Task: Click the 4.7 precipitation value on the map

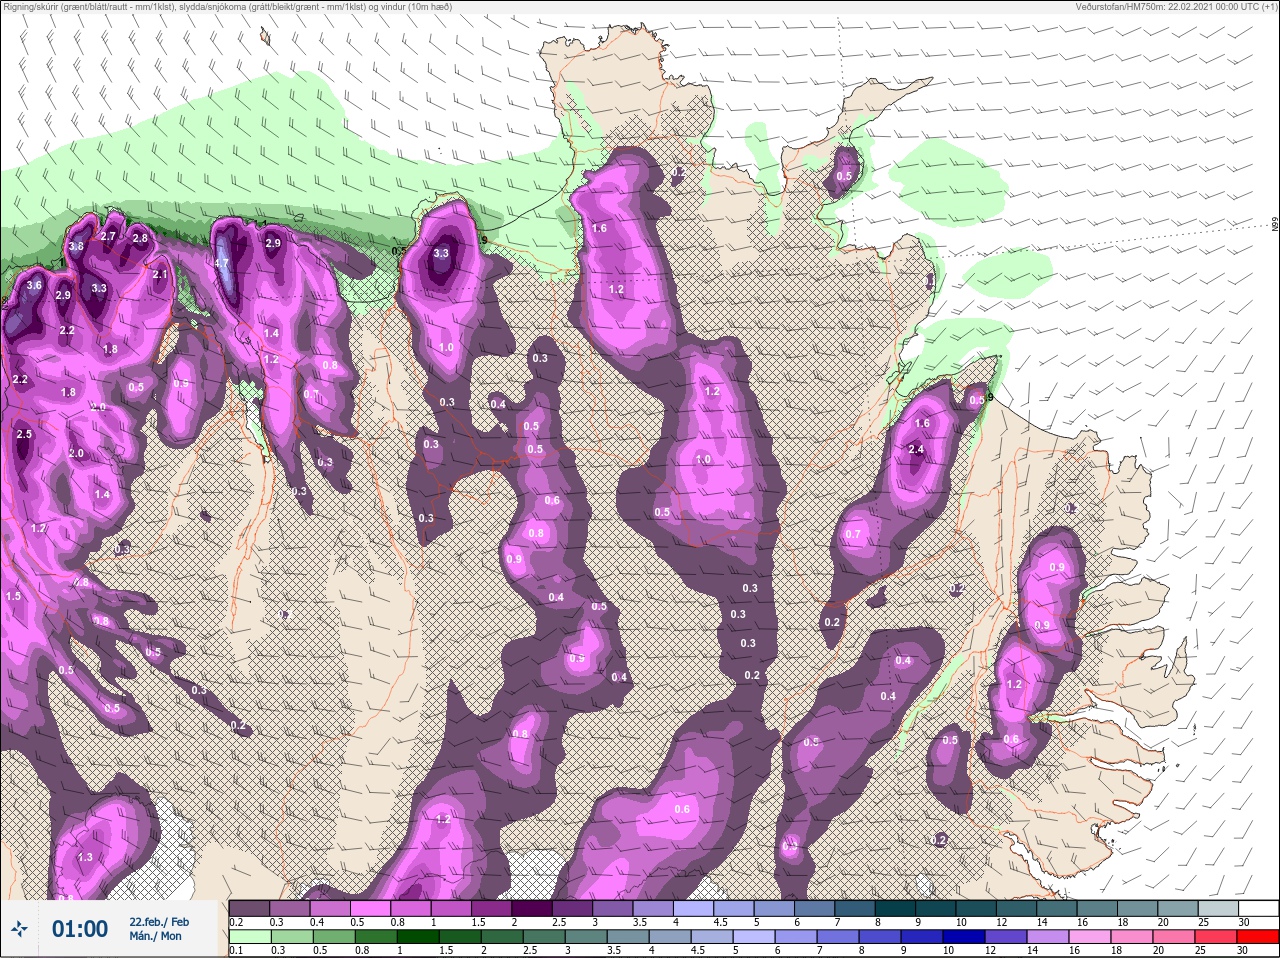Action: click(222, 264)
